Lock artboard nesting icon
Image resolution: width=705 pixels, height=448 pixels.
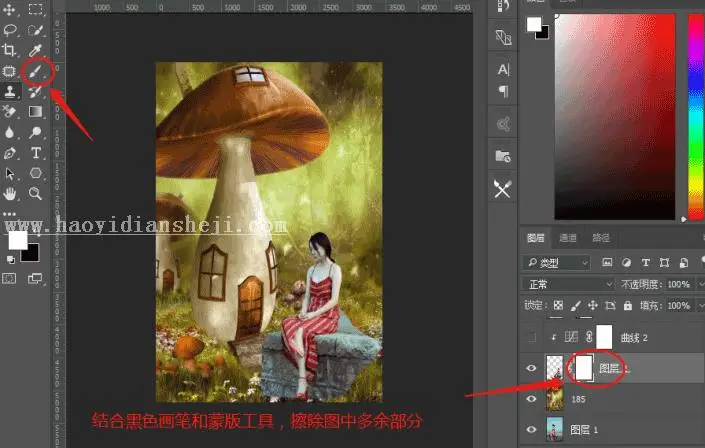tap(610, 305)
